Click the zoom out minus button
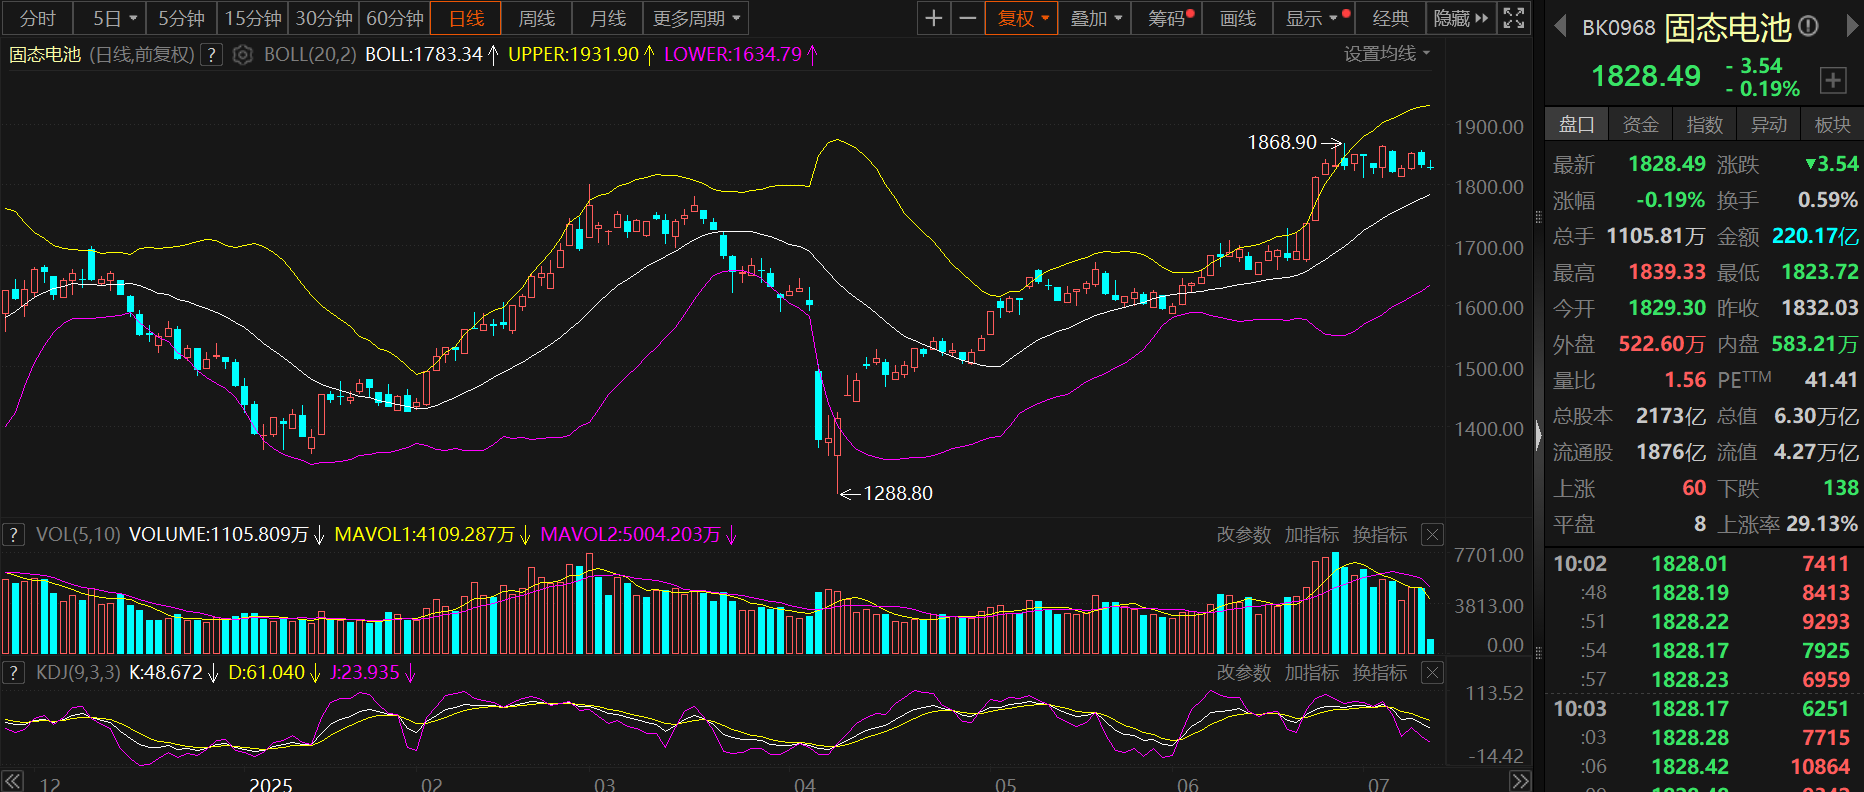 (x=967, y=18)
